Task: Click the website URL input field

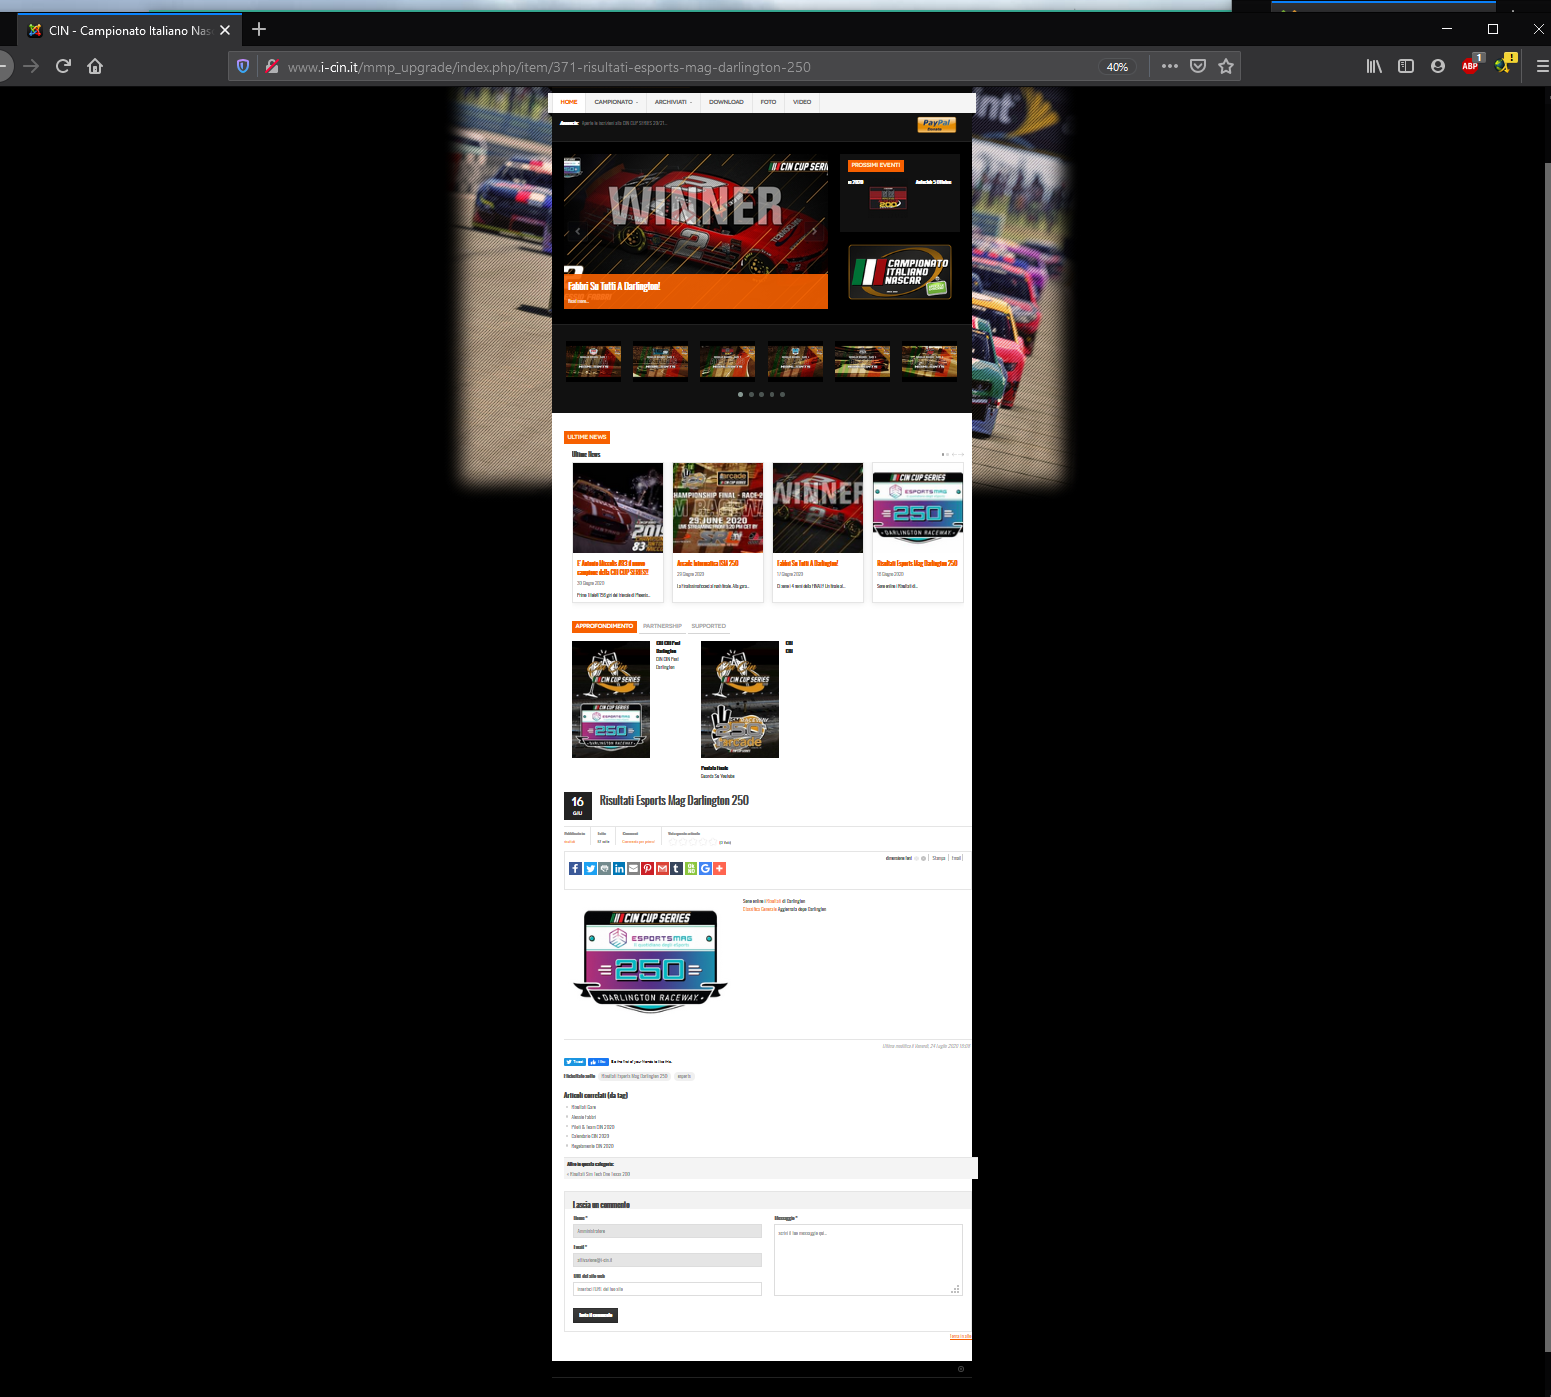Action: click(667, 1289)
